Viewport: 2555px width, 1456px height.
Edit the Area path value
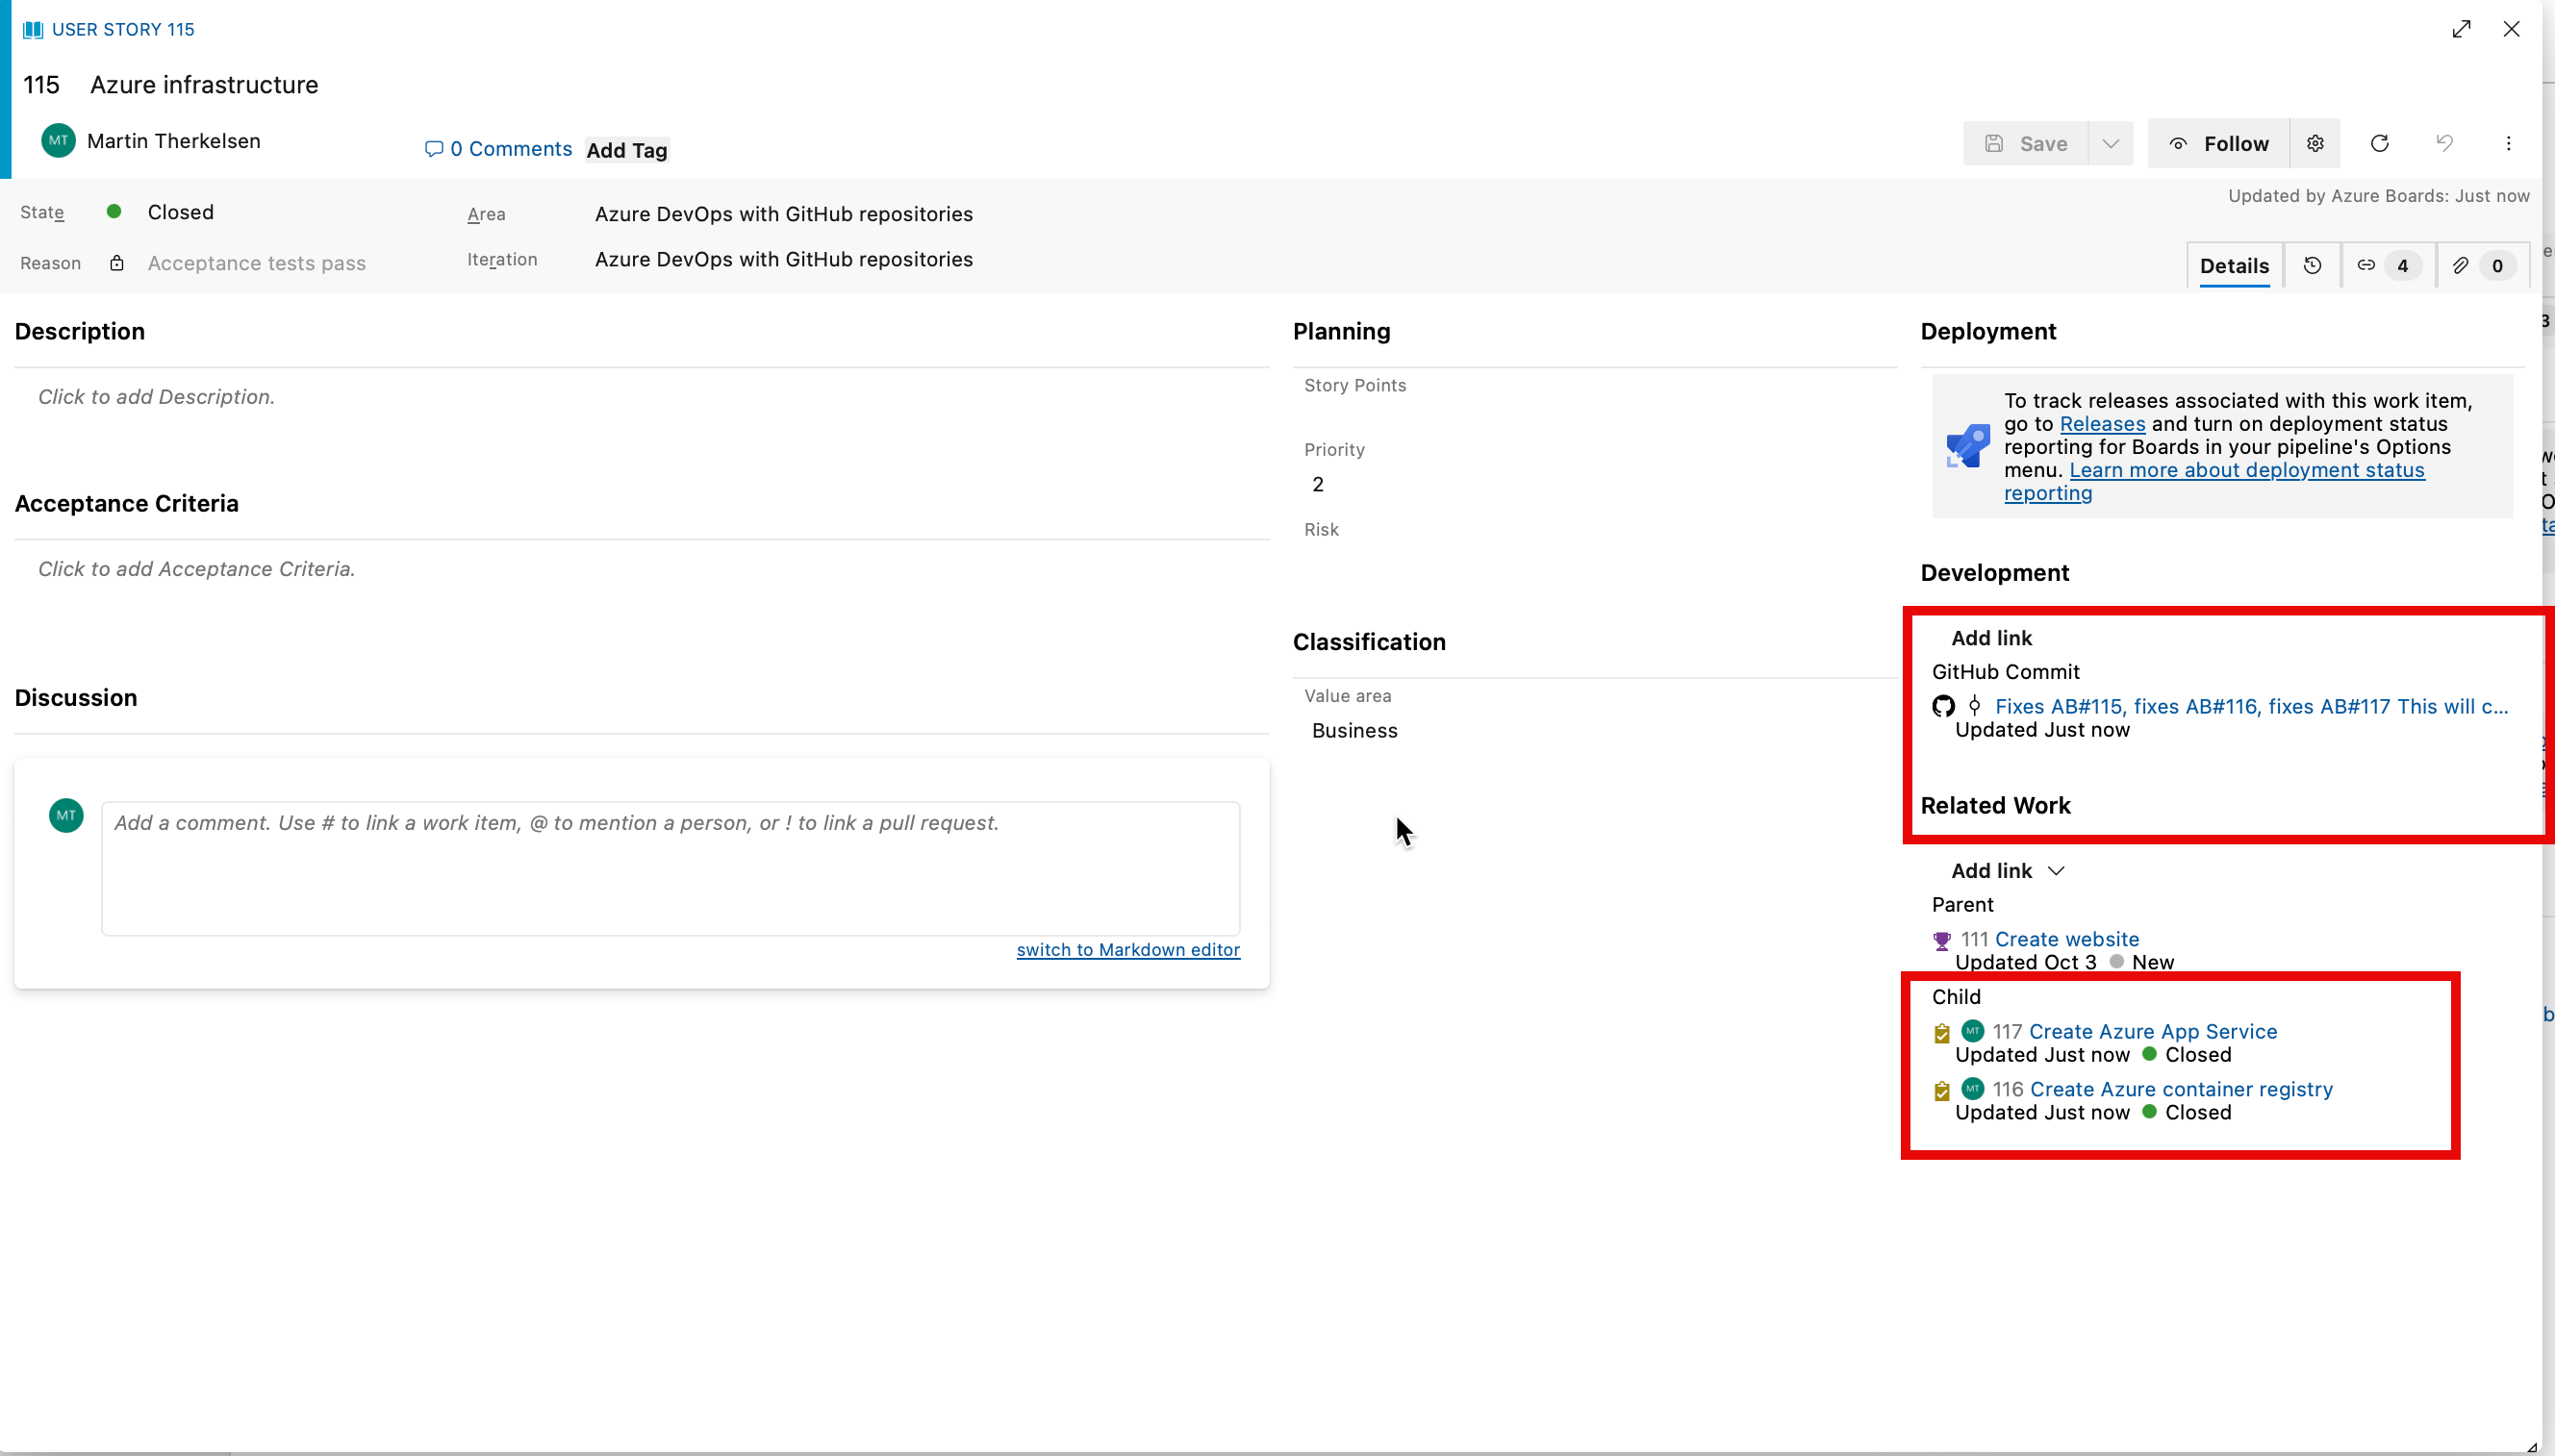(x=783, y=214)
